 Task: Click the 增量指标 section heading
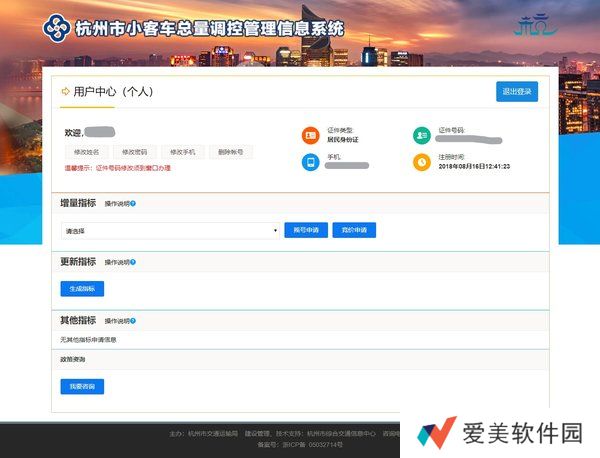click(78, 203)
